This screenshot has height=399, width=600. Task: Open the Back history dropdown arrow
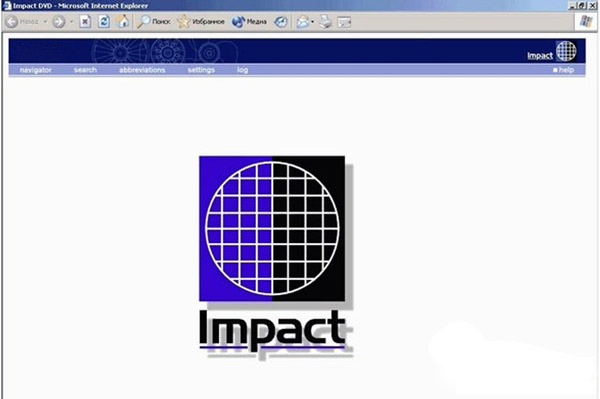click(x=45, y=22)
